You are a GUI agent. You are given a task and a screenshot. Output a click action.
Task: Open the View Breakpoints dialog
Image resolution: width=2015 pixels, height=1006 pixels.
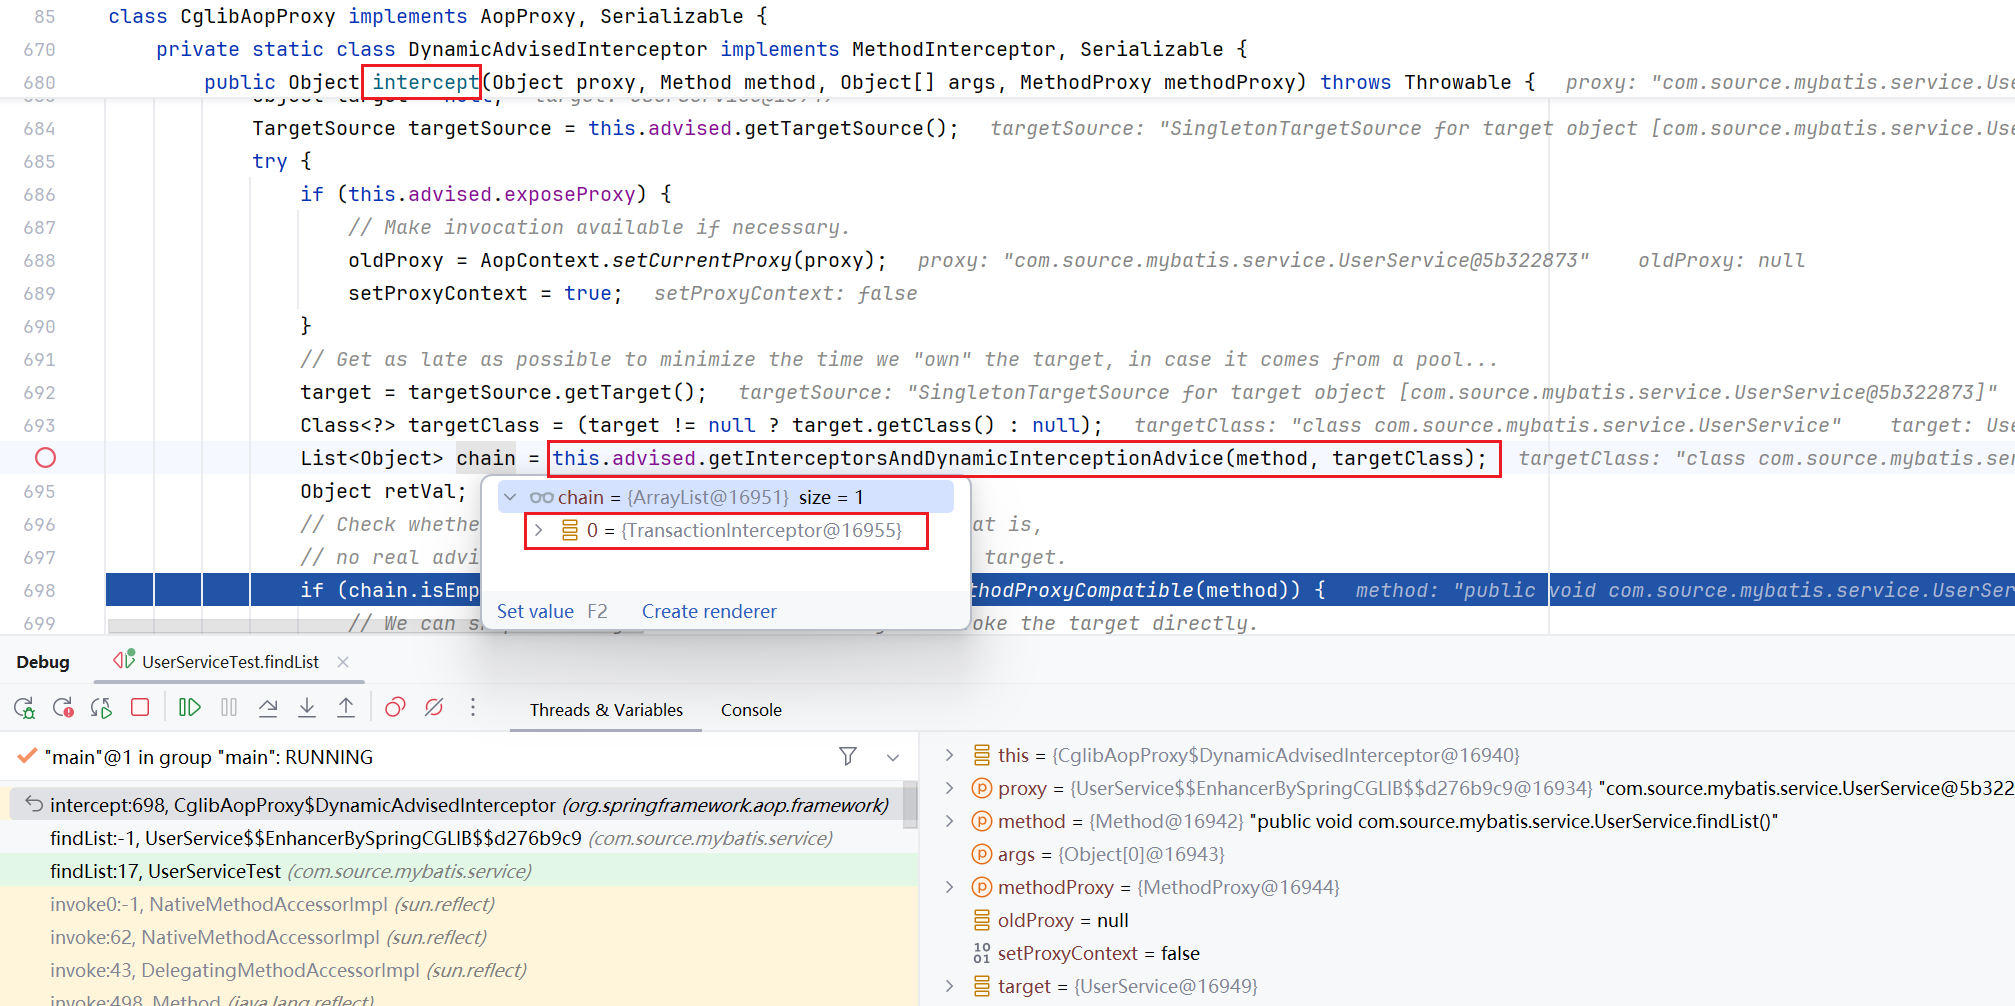[395, 708]
